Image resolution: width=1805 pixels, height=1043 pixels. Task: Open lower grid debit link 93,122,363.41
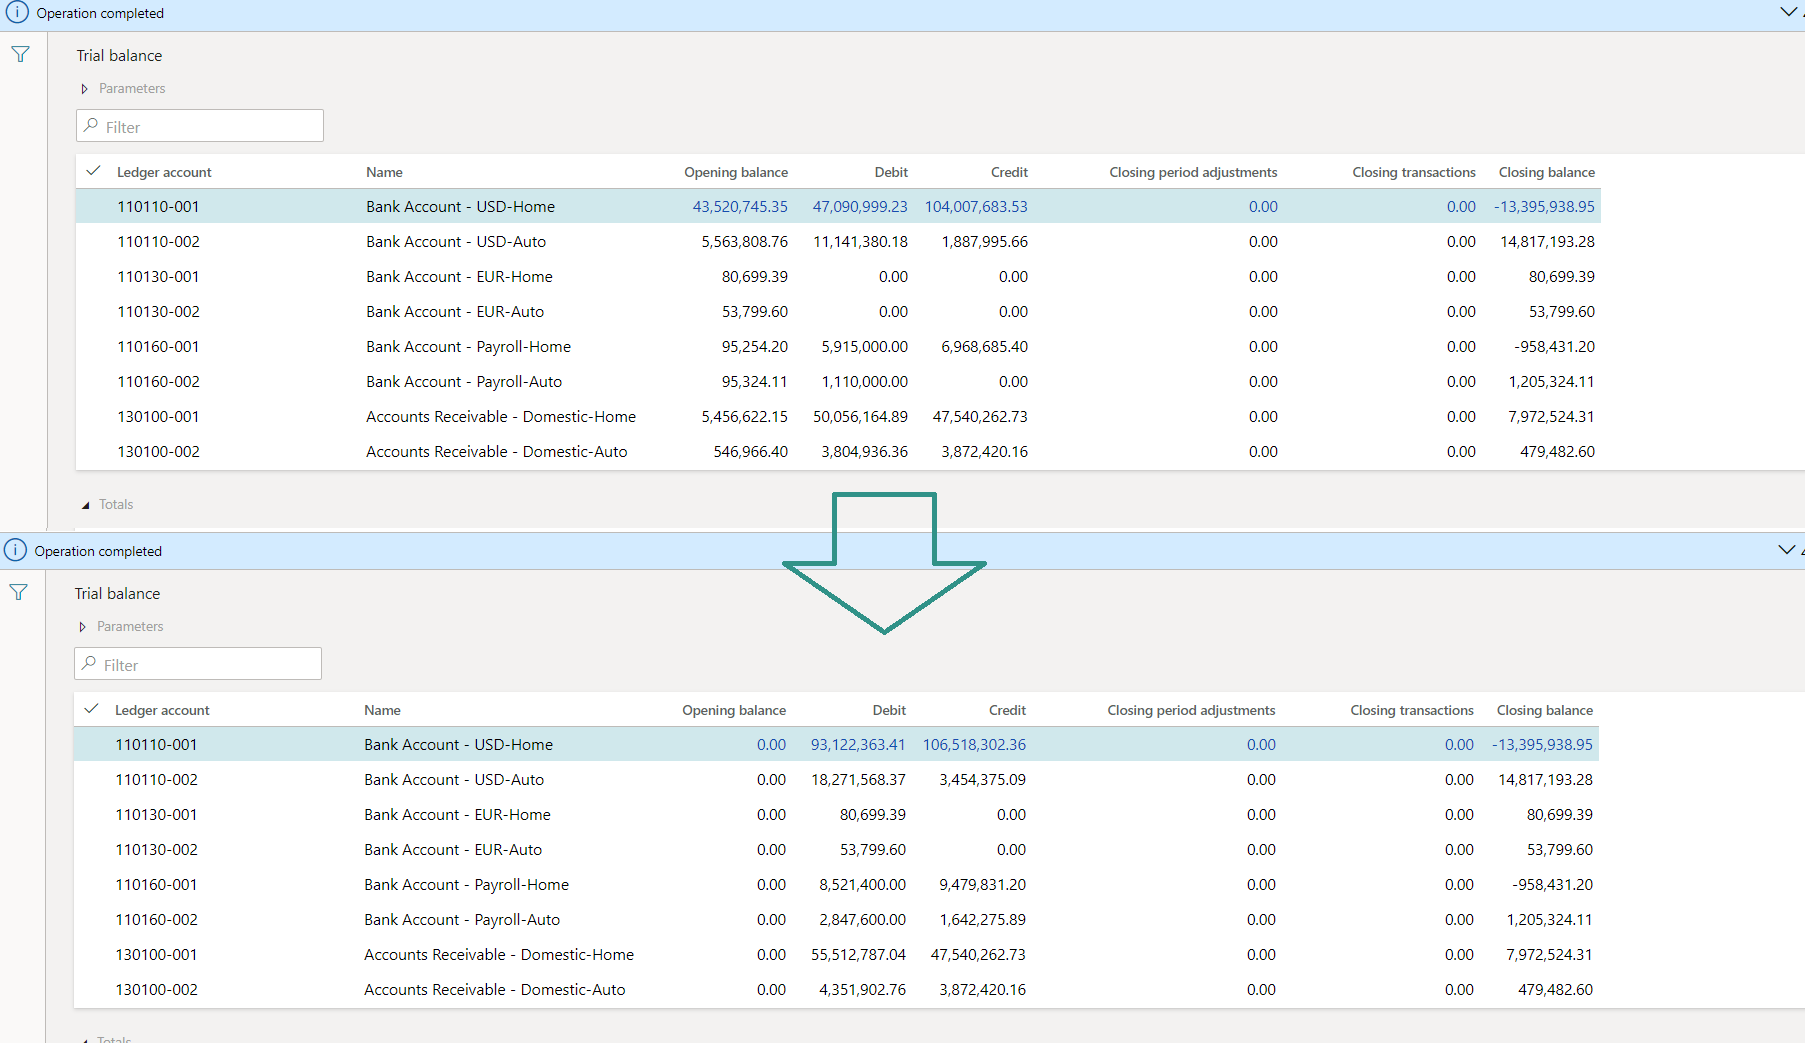tap(858, 744)
